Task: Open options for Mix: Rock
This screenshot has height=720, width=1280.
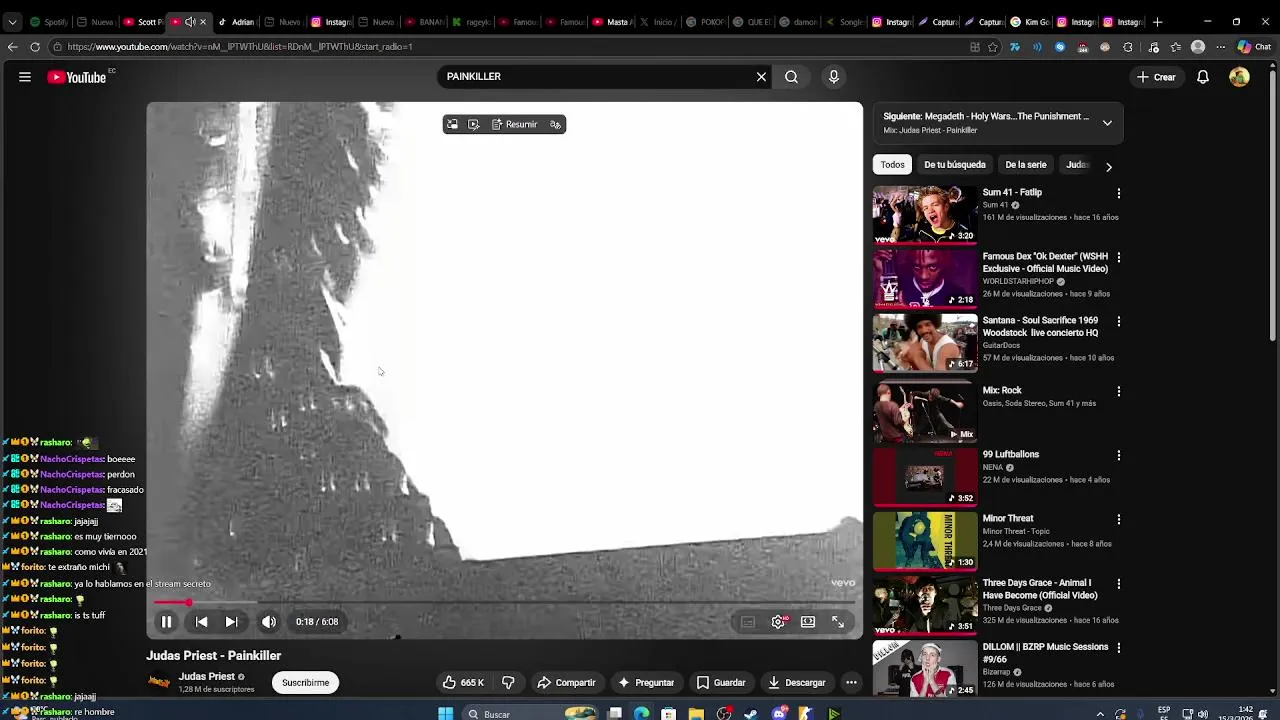Action: tap(1118, 391)
